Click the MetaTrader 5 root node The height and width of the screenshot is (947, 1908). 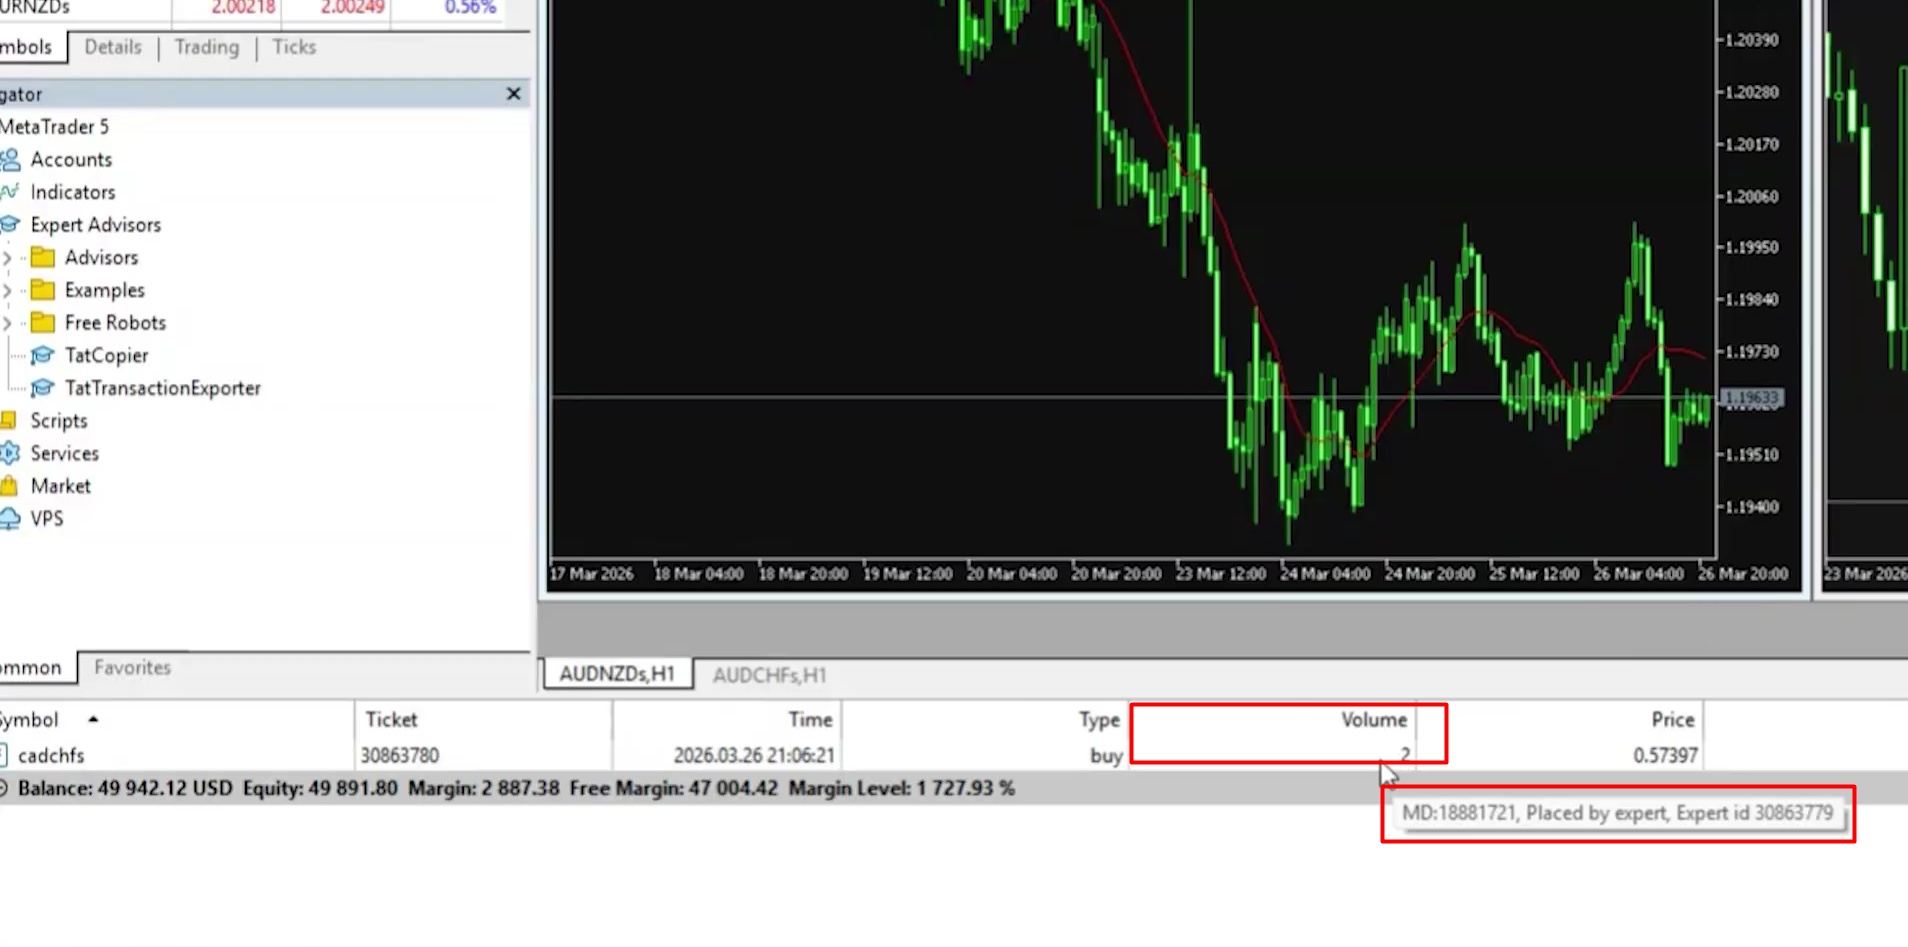point(54,127)
